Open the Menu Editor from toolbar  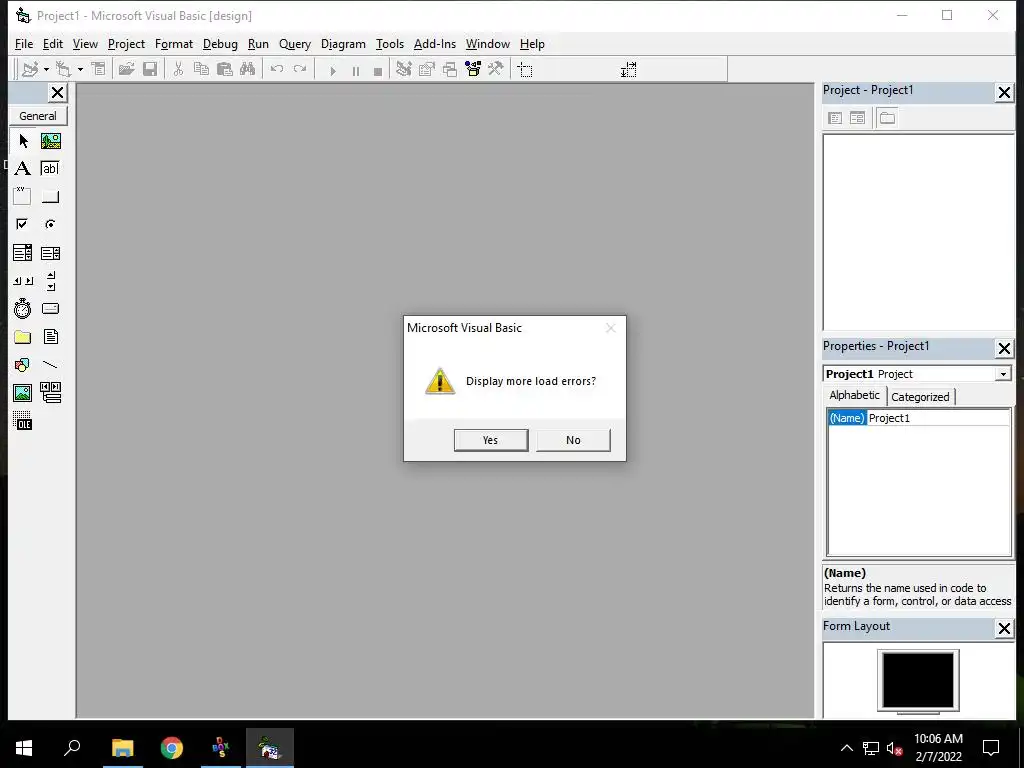pyautogui.click(x=98, y=69)
